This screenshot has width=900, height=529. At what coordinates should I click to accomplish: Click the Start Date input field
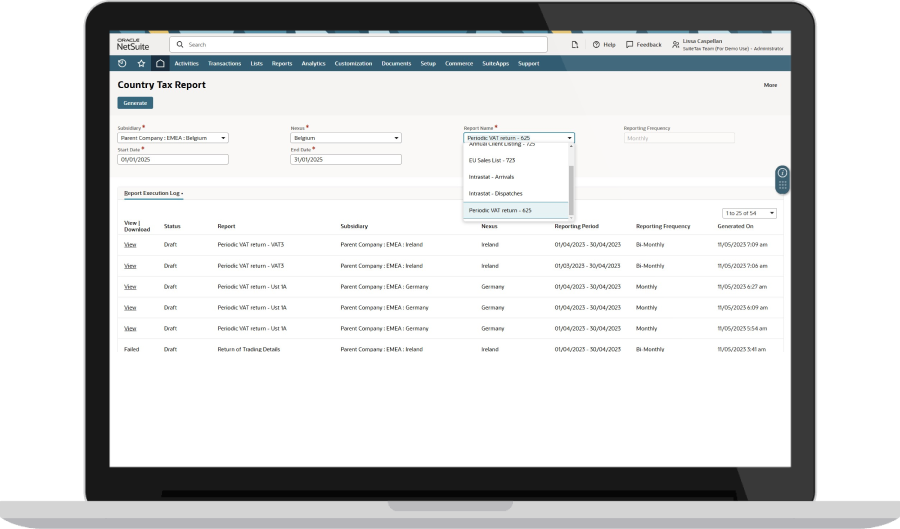(173, 159)
